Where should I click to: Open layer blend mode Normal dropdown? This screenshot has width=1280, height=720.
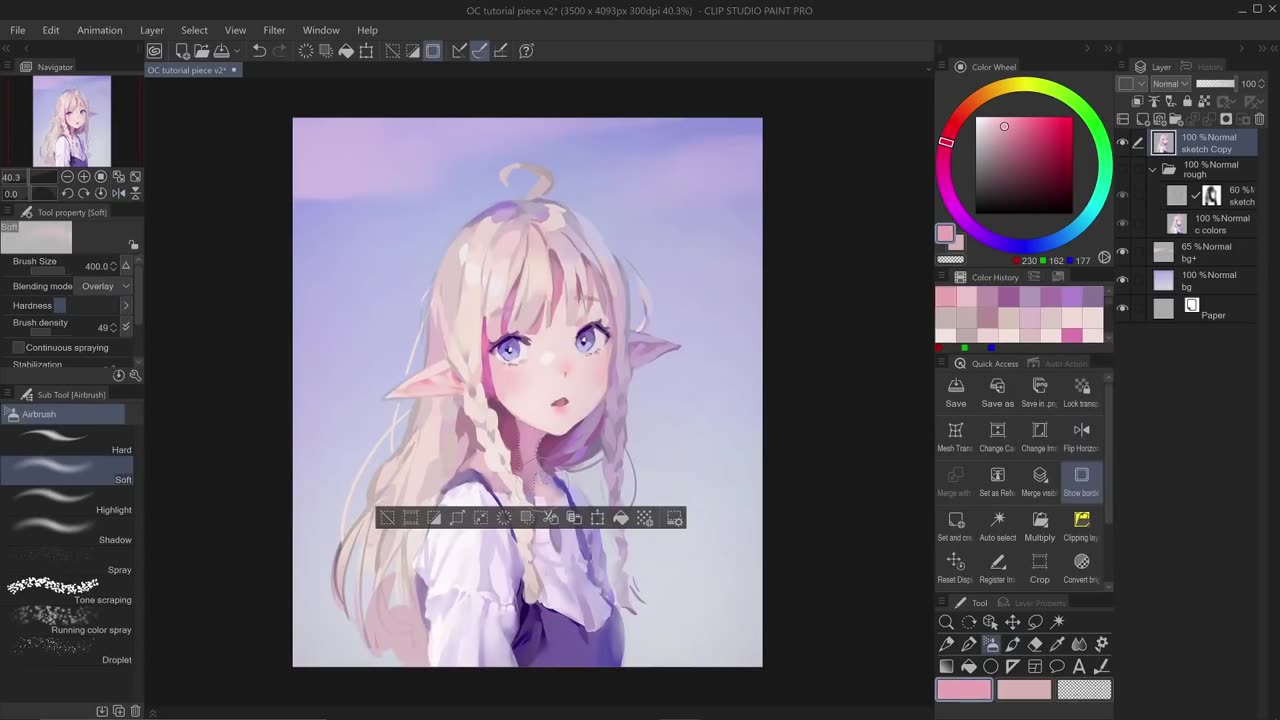pos(1170,84)
